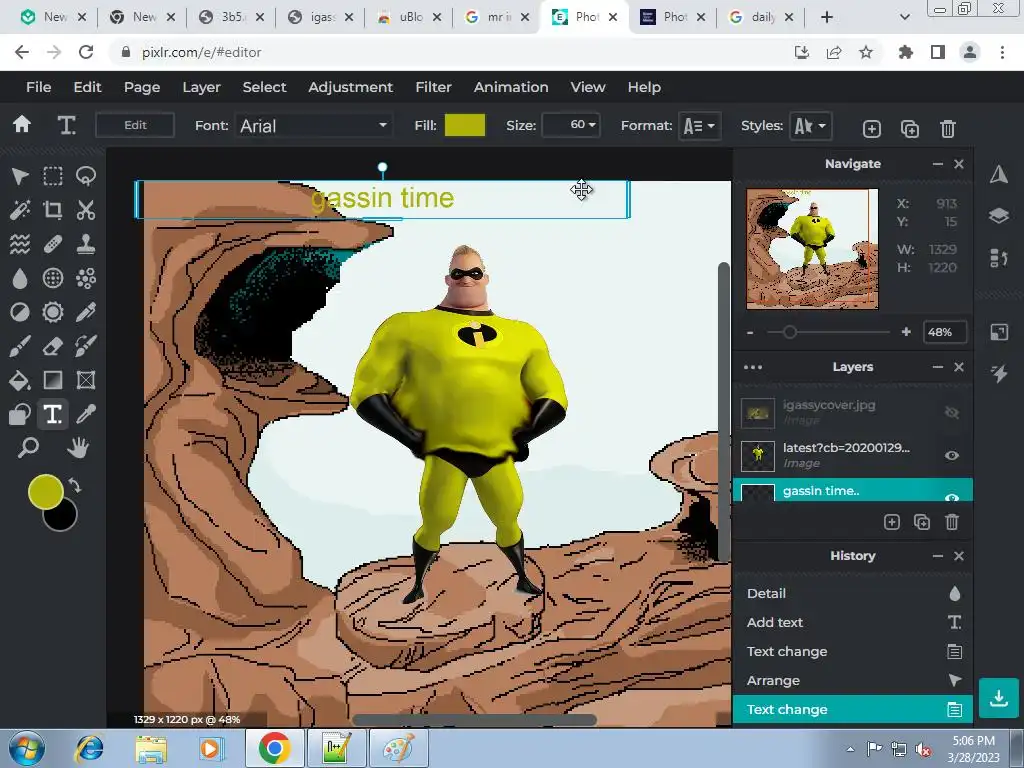Click the Edit text button
This screenshot has width=1024, height=768.
click(135, 125)
